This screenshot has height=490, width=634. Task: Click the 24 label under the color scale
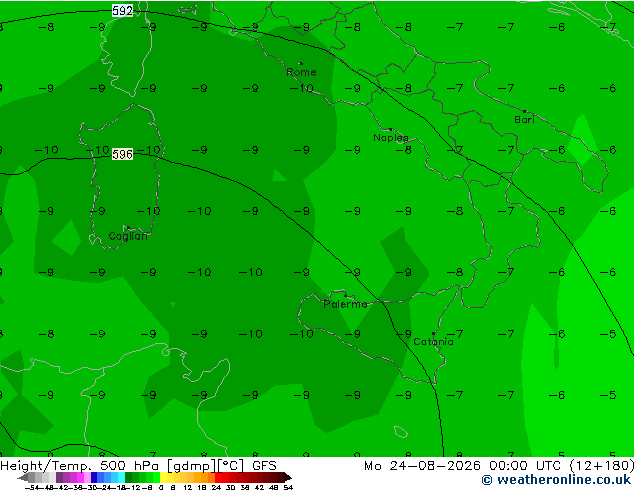pos(216,487)
